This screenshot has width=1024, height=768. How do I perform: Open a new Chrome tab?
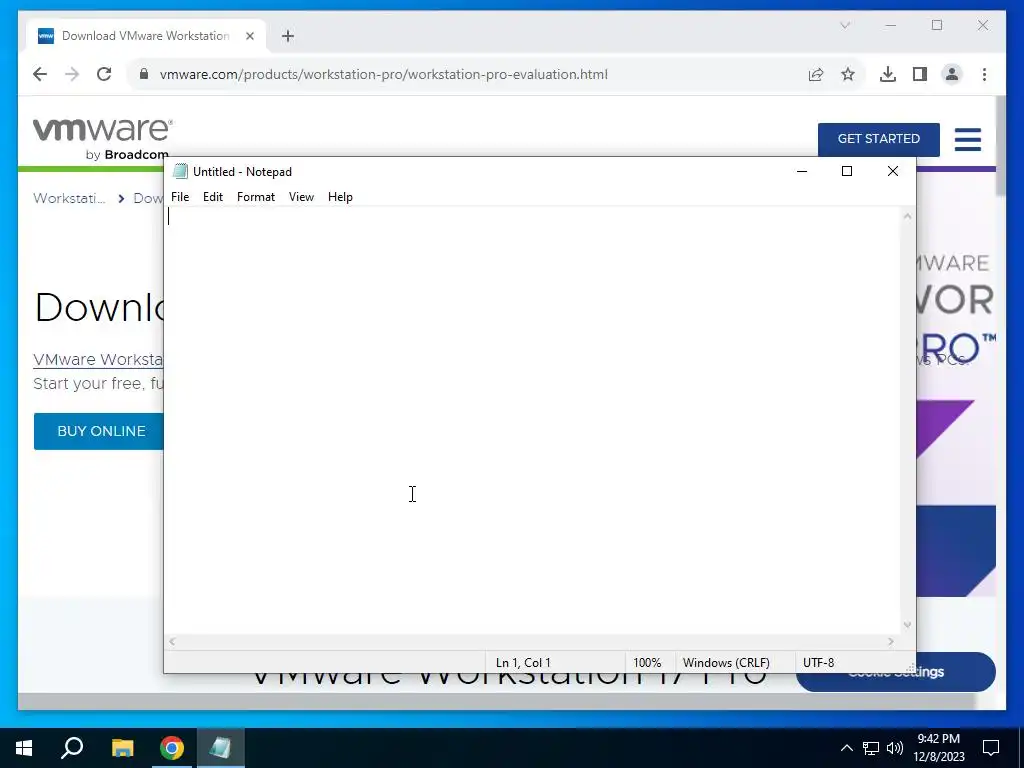point(288,36)
